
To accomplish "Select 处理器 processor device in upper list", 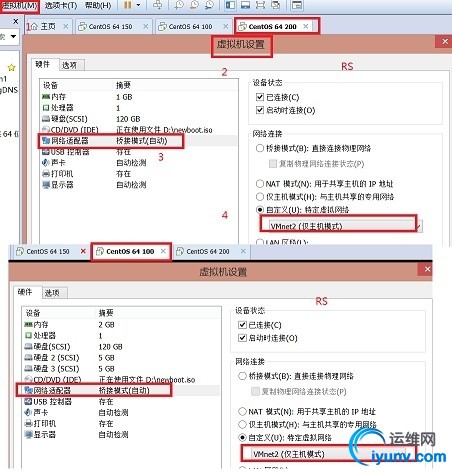I will tap(139, 108).
